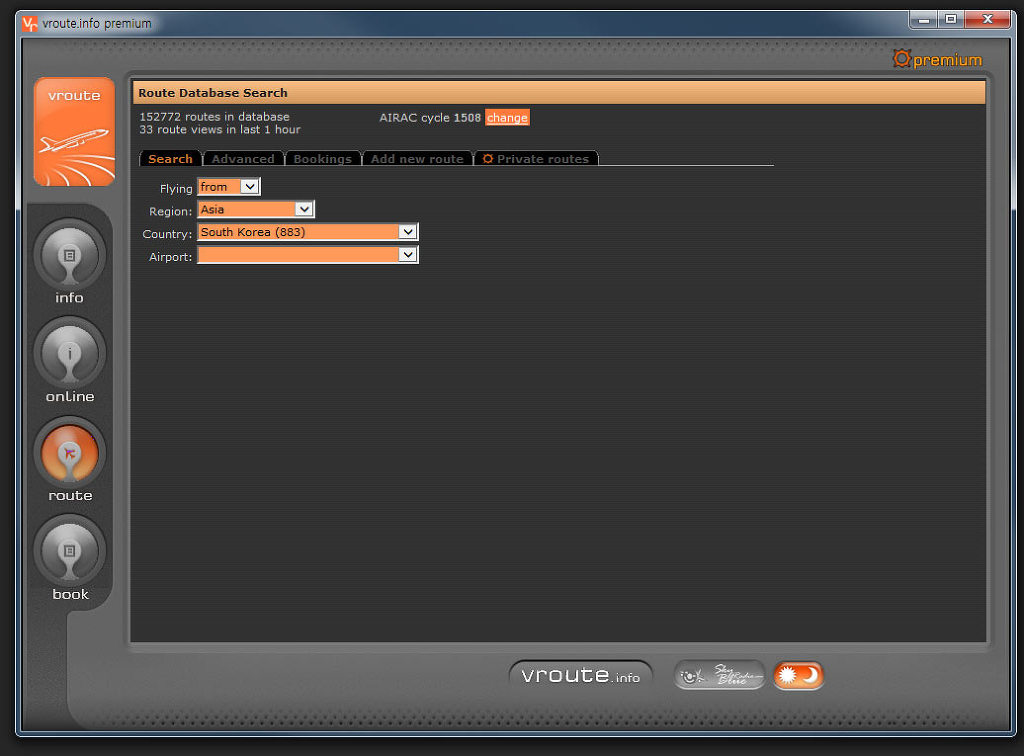Screen dimensions: 1024x756
Task: Open the Private routes tab
Action: tap(536, 159)
